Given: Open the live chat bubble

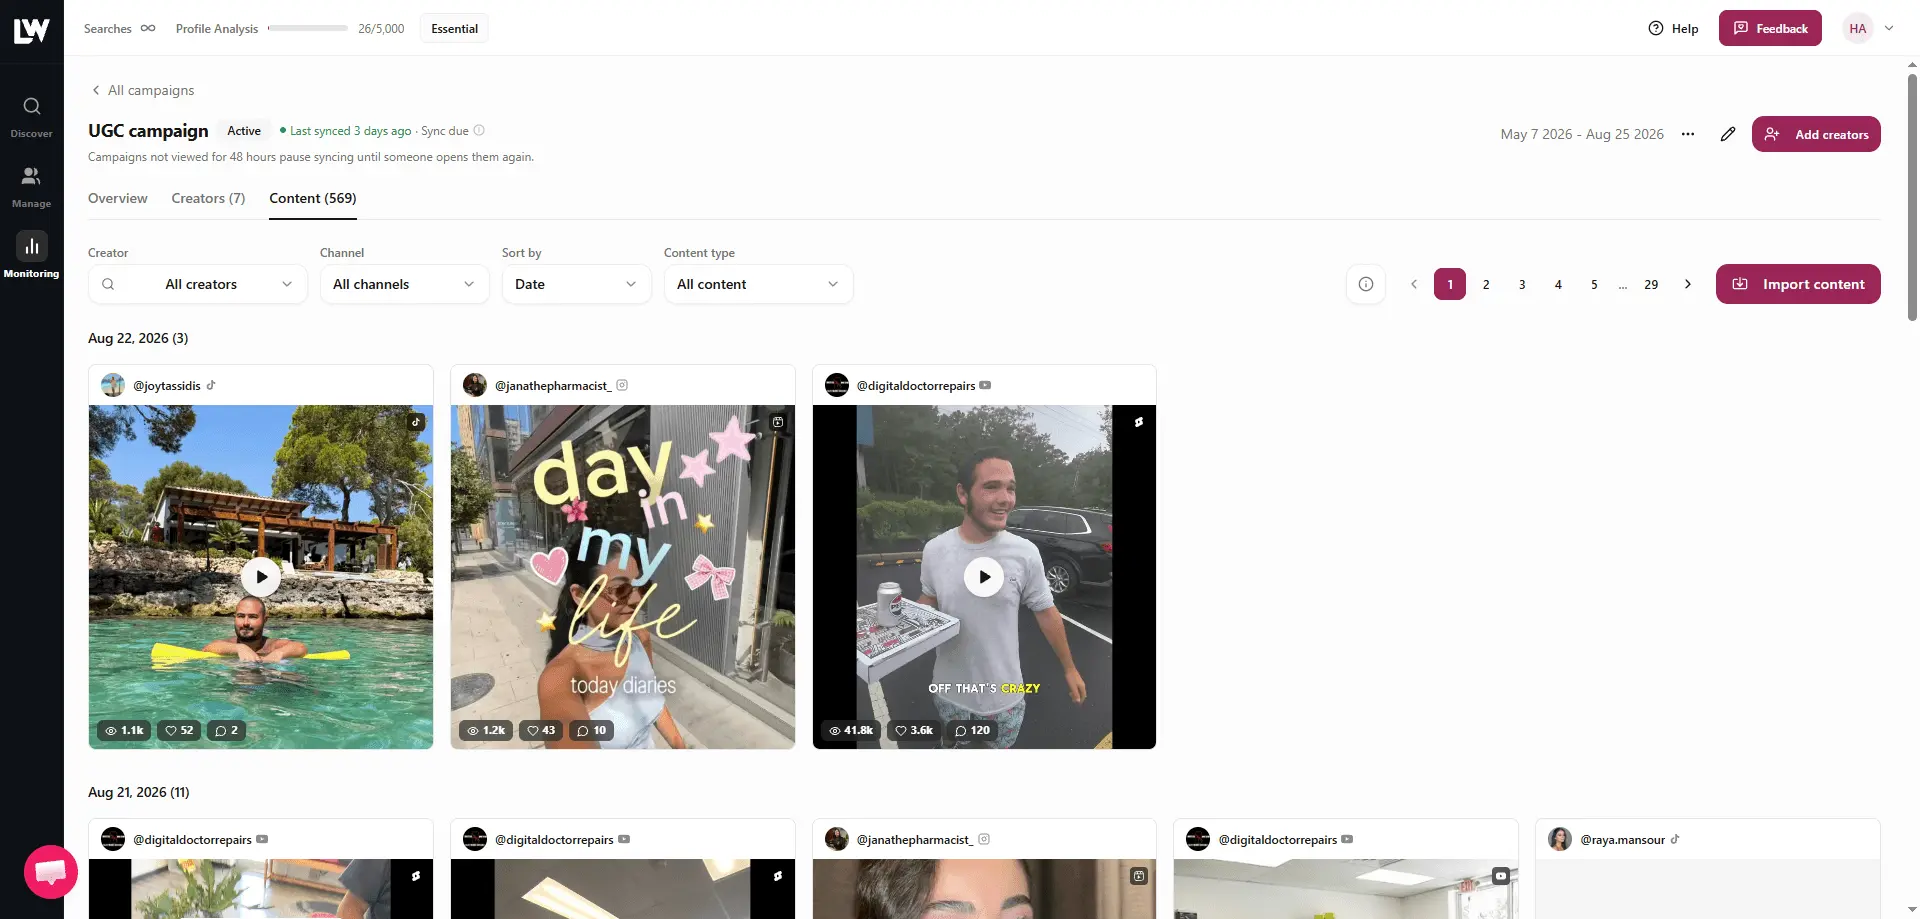Looking at the screenshot, I should [51, 872].
